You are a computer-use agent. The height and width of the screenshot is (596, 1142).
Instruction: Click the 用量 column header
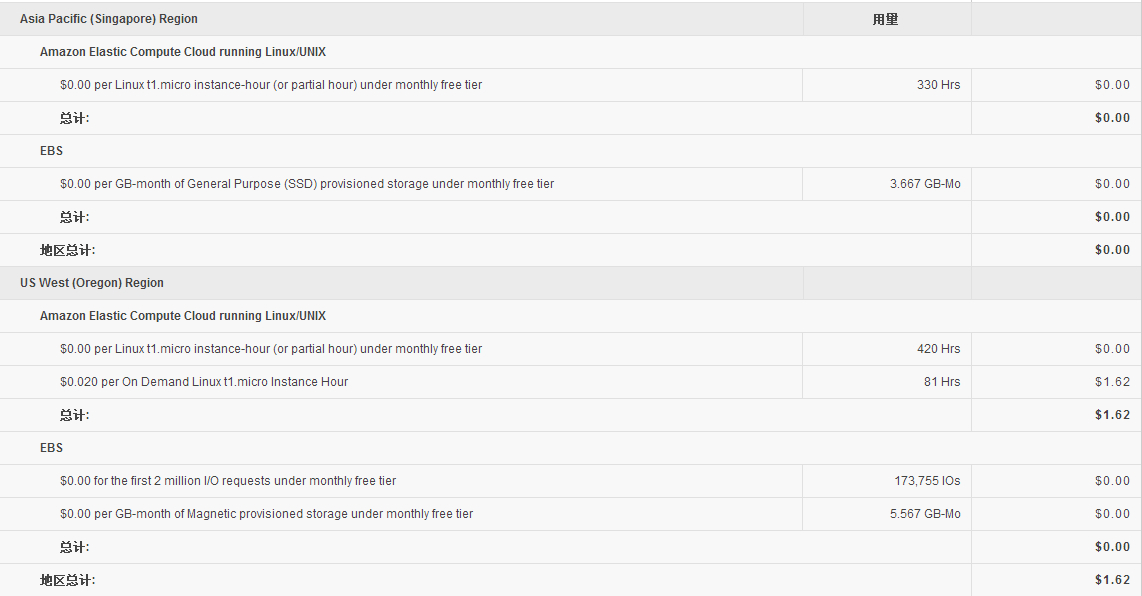pos(886,20)
